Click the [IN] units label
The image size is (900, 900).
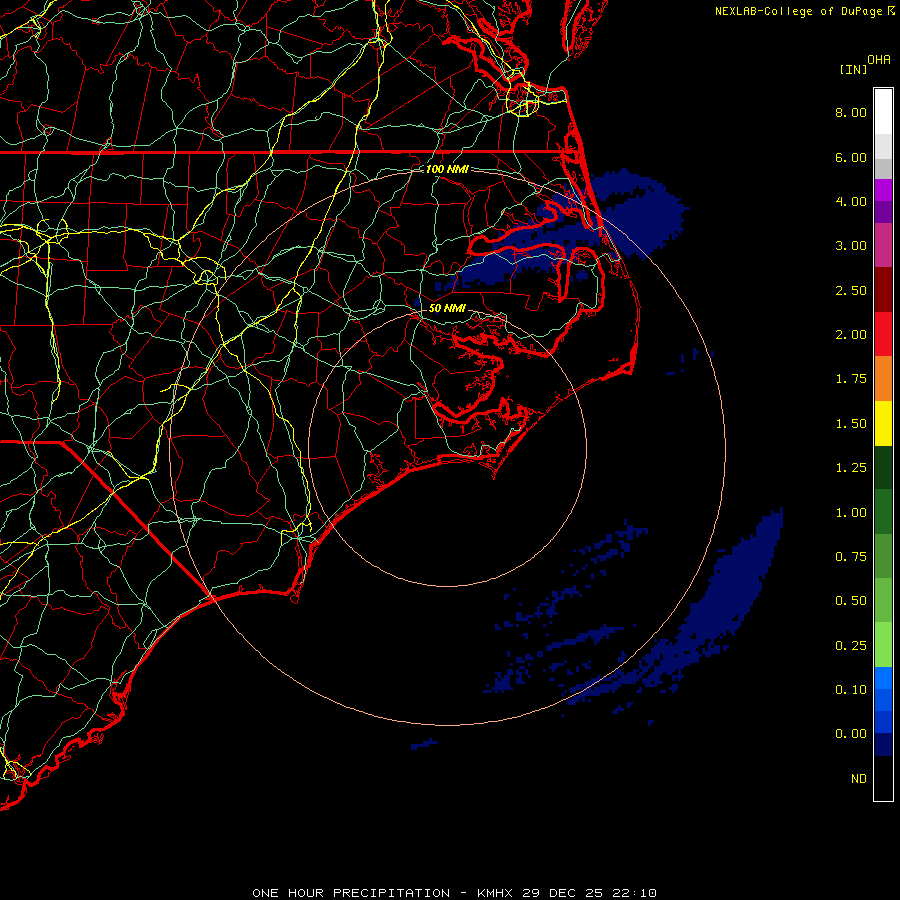(x=853, y=69)
